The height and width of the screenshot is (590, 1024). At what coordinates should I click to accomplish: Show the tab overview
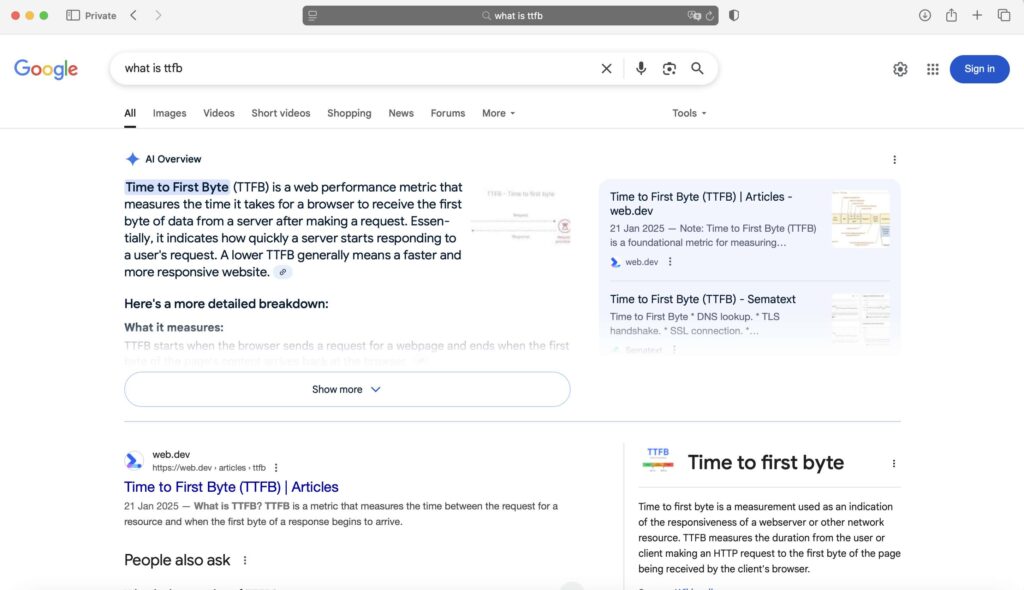click(x=1004, y=15)
